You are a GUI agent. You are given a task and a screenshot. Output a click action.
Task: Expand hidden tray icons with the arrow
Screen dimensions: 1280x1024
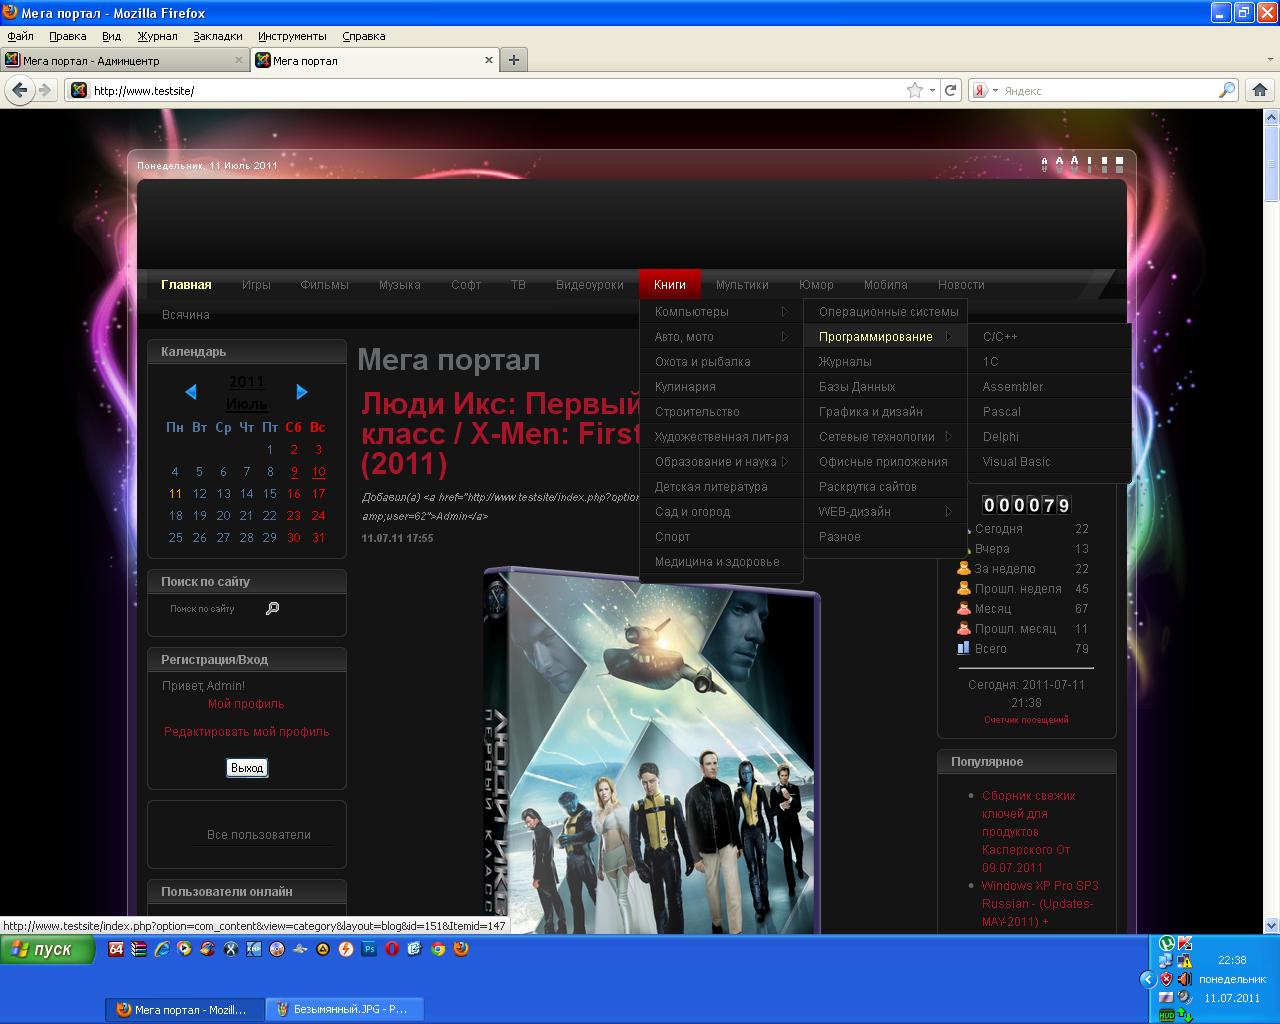[1148, 979]
